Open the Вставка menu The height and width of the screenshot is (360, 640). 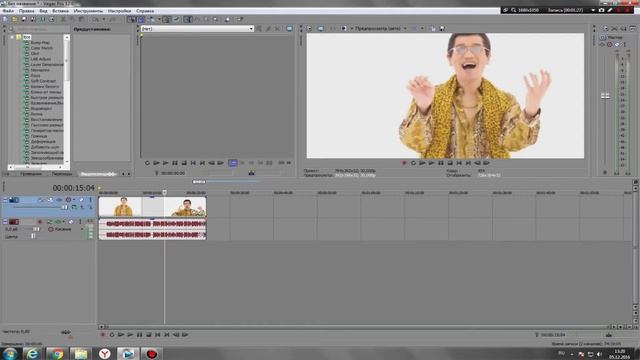point(60,11)
